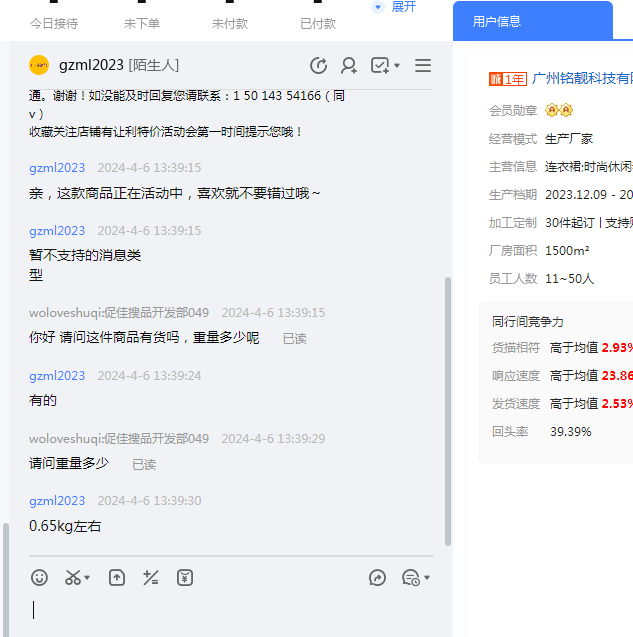Add gzml2023 as a contact
The height and width of the screenshot is (637, 633).
tap(349, 65)
